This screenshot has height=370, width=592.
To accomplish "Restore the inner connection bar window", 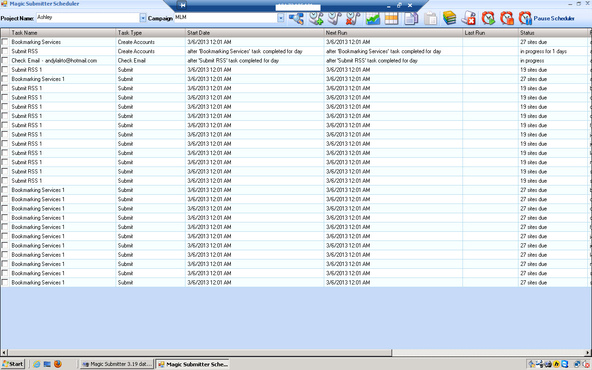I will (399, 5).
